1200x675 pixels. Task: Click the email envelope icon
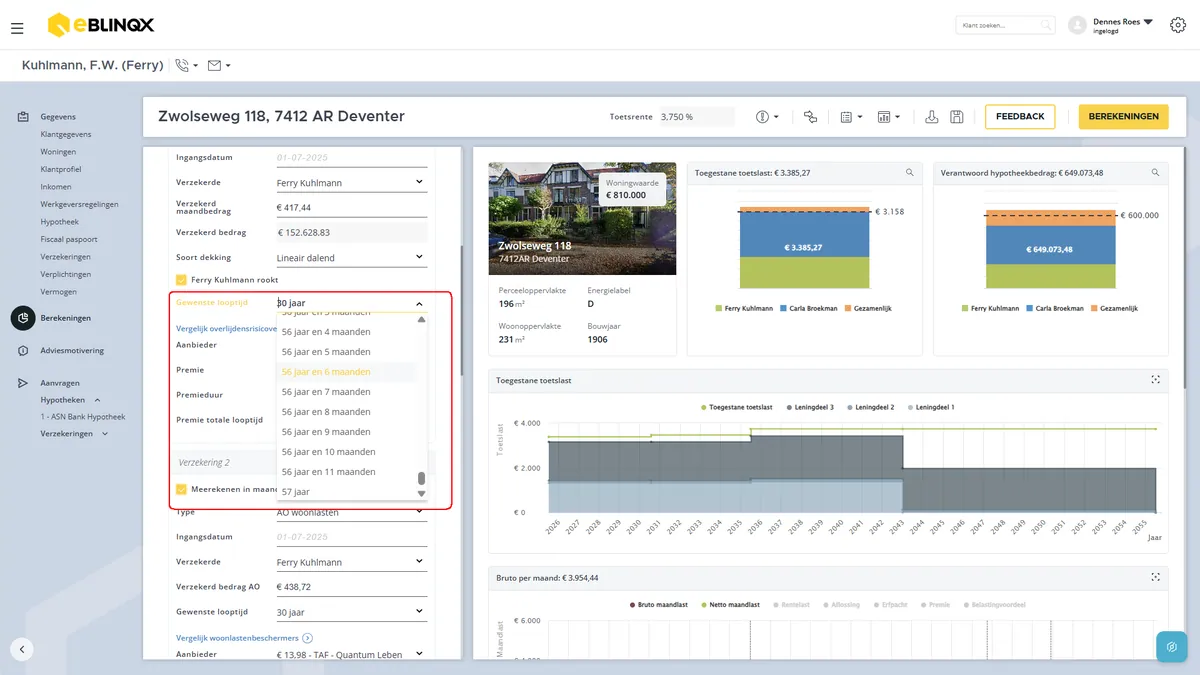tap(214, 65)
